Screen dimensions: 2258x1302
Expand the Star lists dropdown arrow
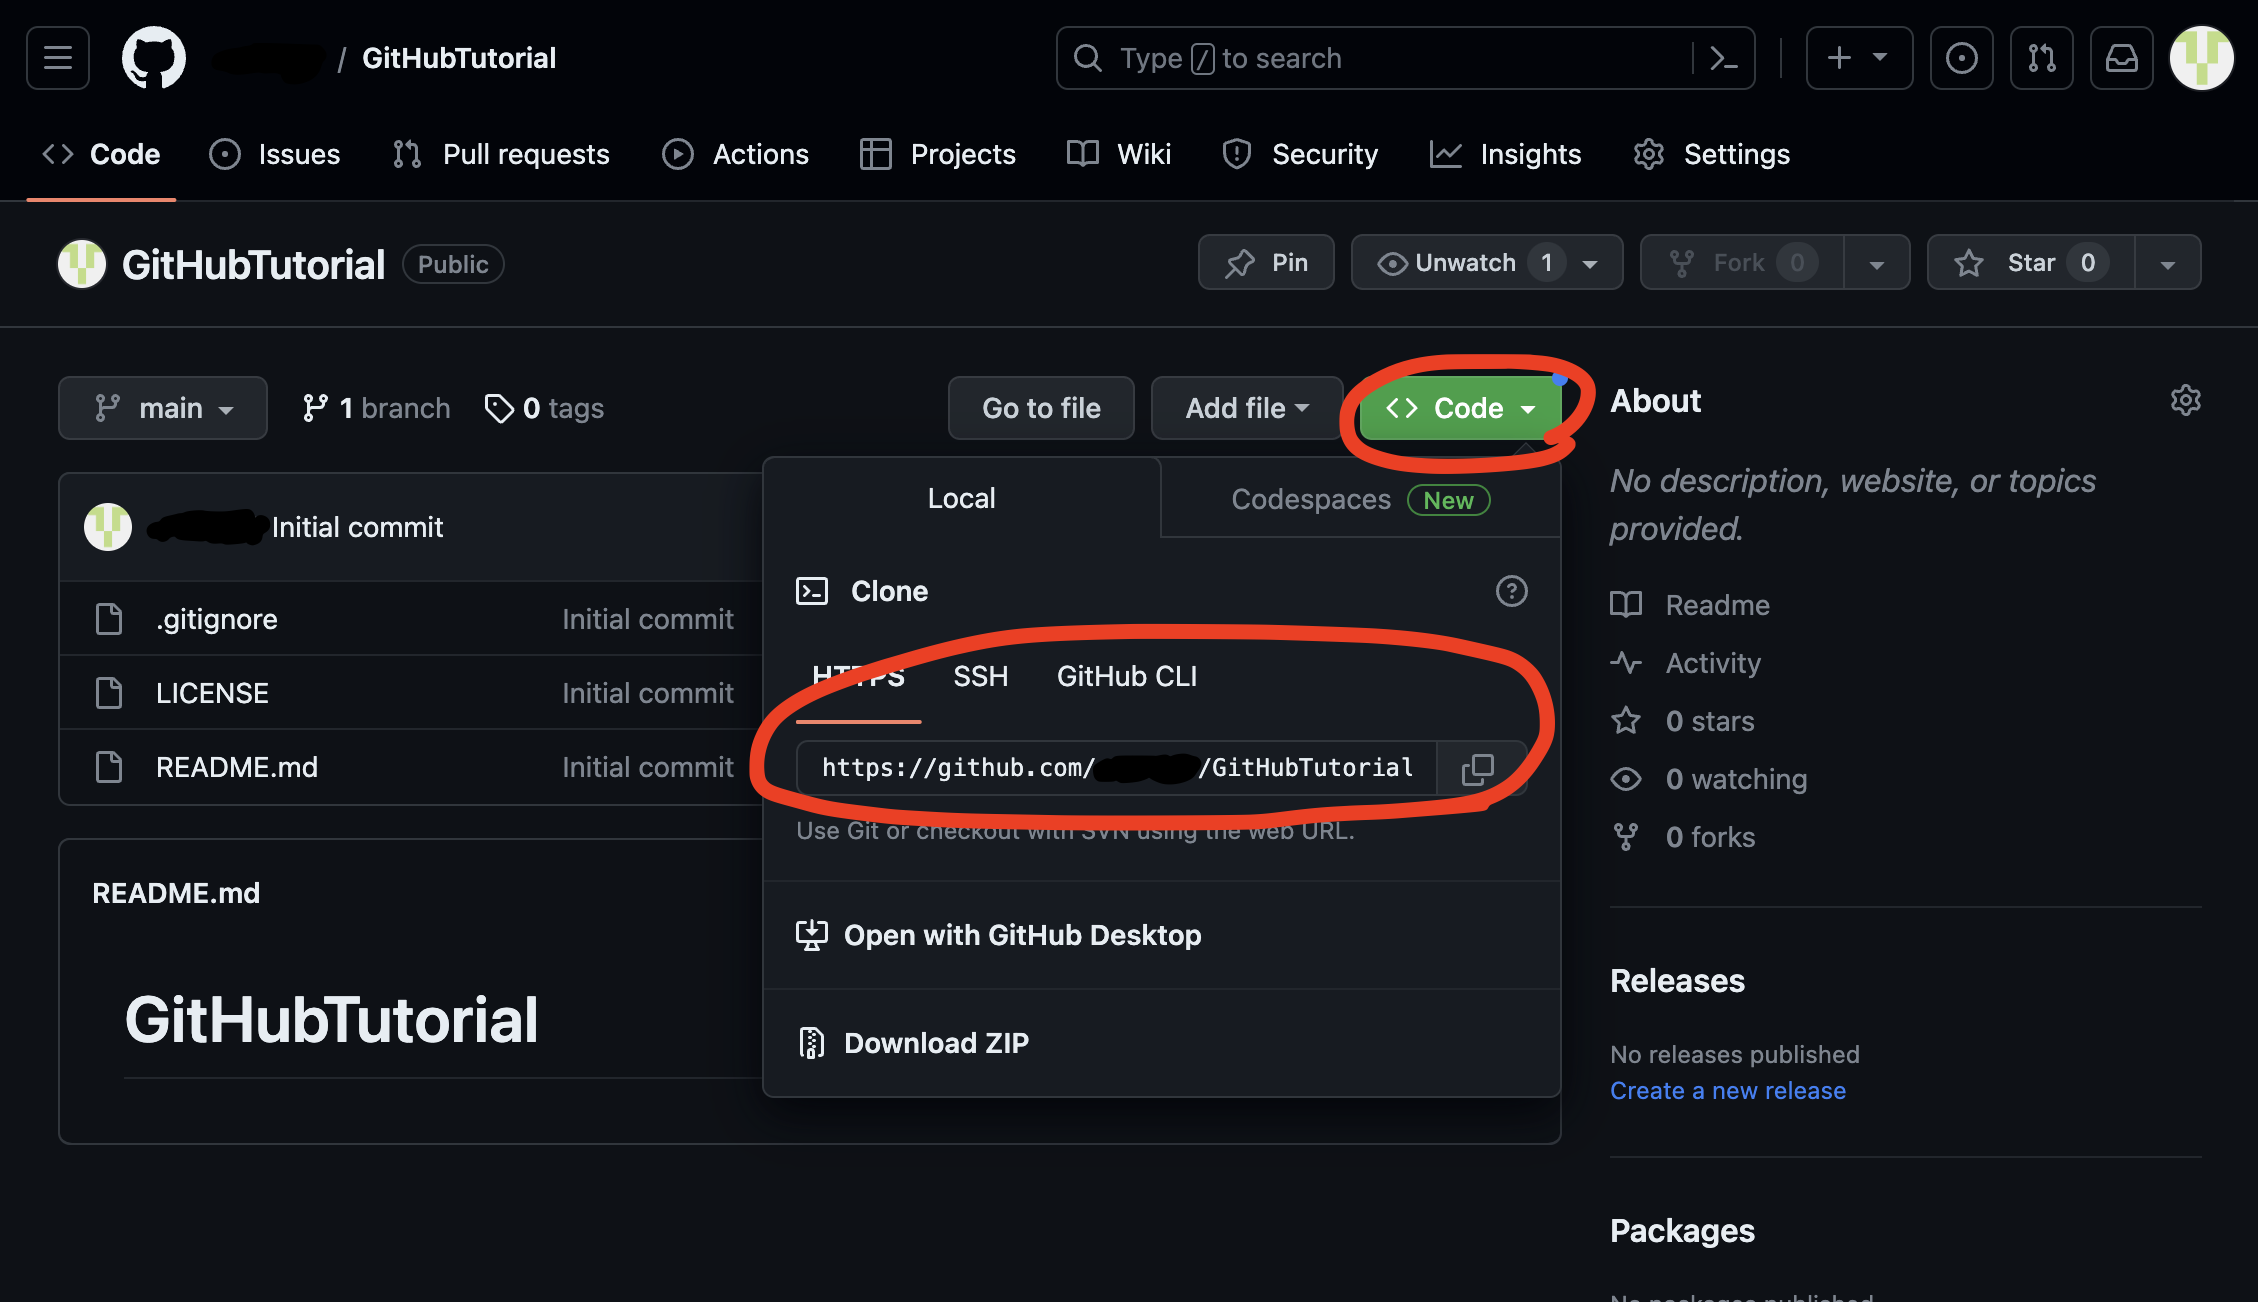coord(2167,263)
